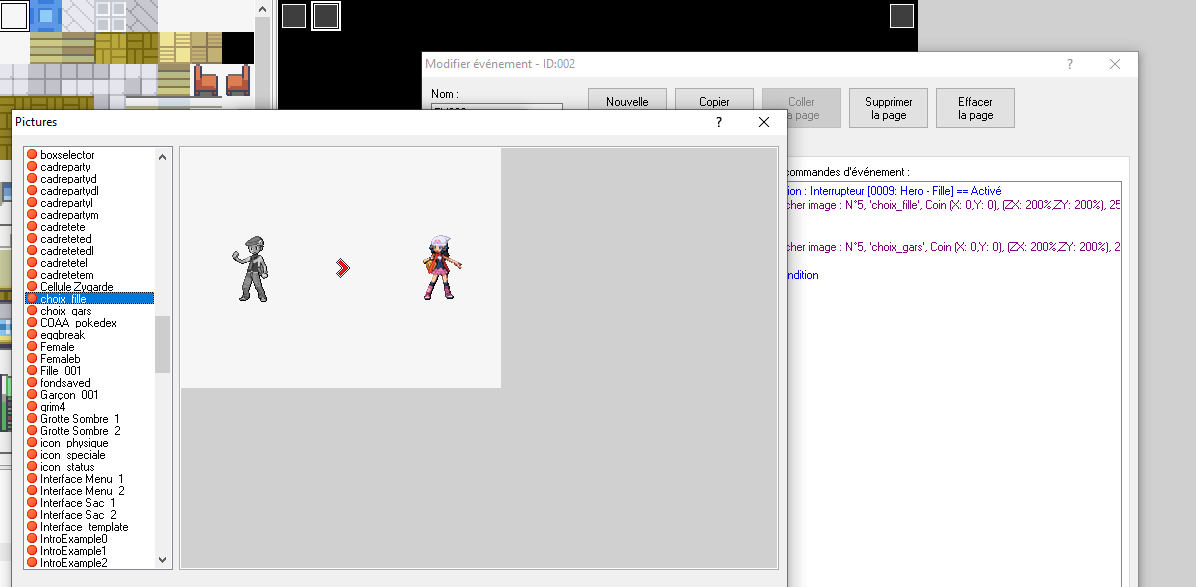Click the red icon beside icon_status
The image size is (1196, 587).
[x=32, y=467]
